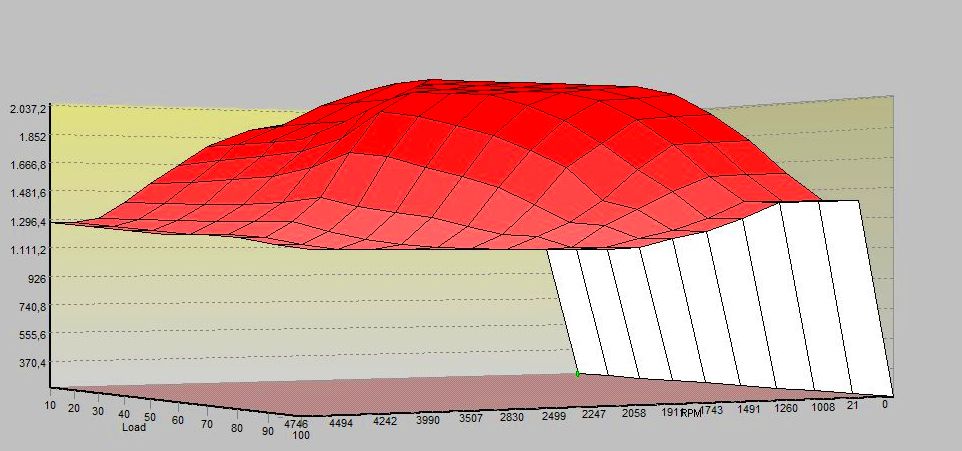Click the 60 tick on Load axis
Image resolution: width=962 pixels, height=451 pixels.
click(x=177, y=421)
